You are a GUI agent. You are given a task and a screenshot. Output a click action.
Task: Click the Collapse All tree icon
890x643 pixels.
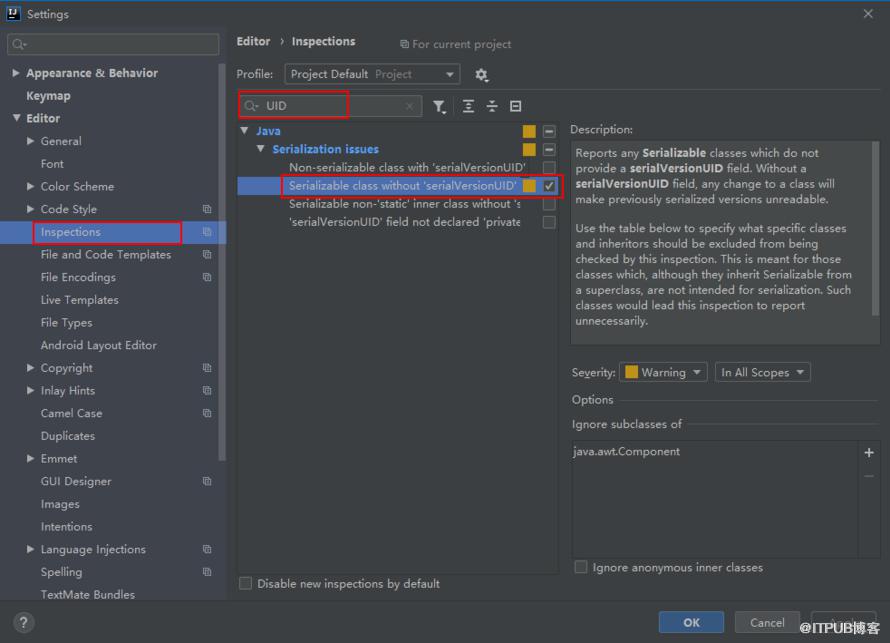click(492, 106)
